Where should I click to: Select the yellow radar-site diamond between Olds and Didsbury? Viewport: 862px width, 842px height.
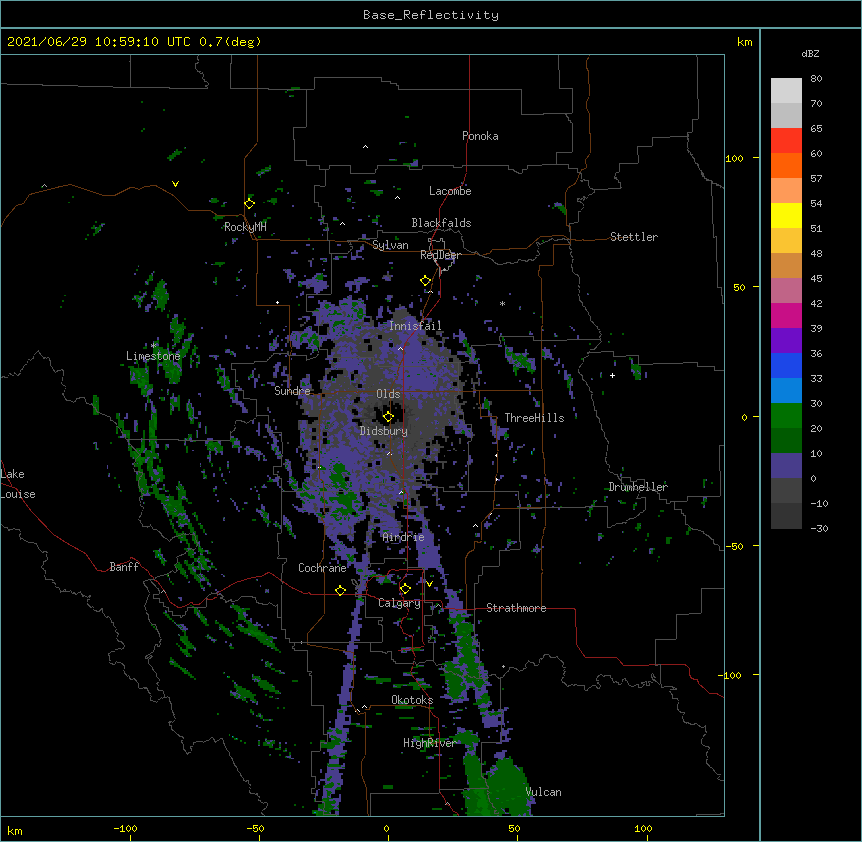click(x=388, y=416)
